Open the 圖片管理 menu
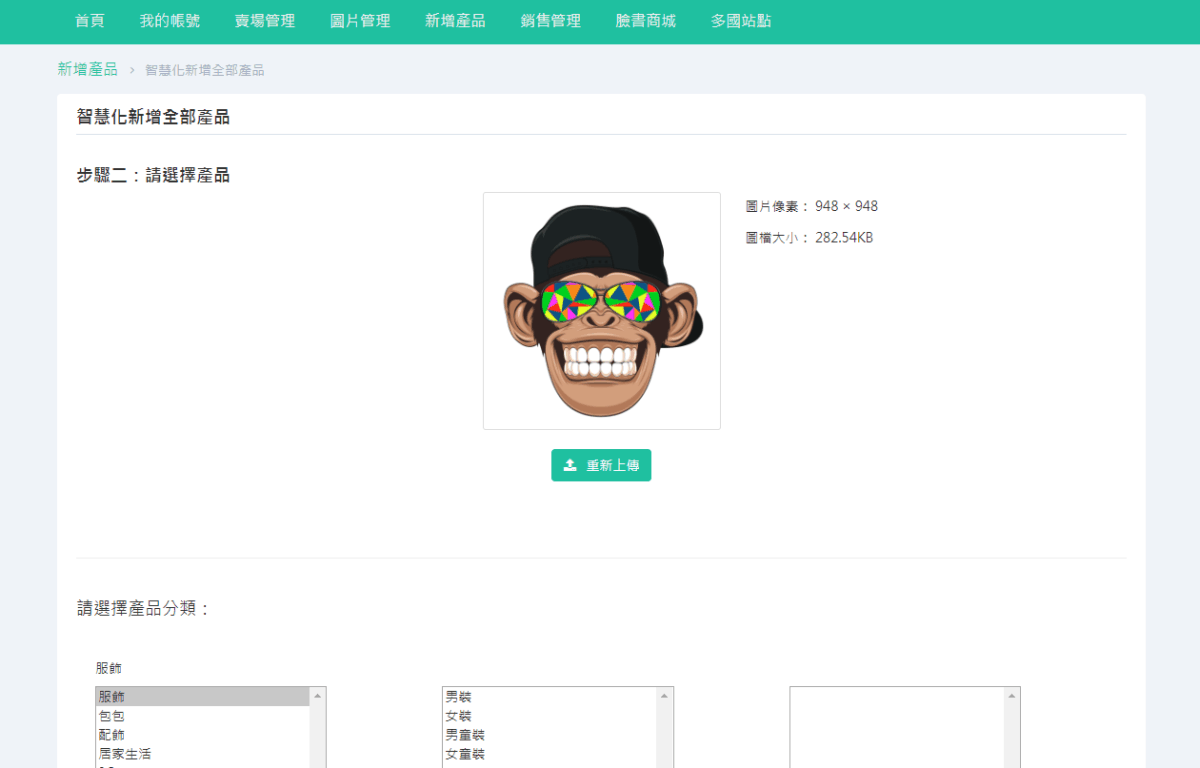This screenshot has height=768, width=1200. 359,21
